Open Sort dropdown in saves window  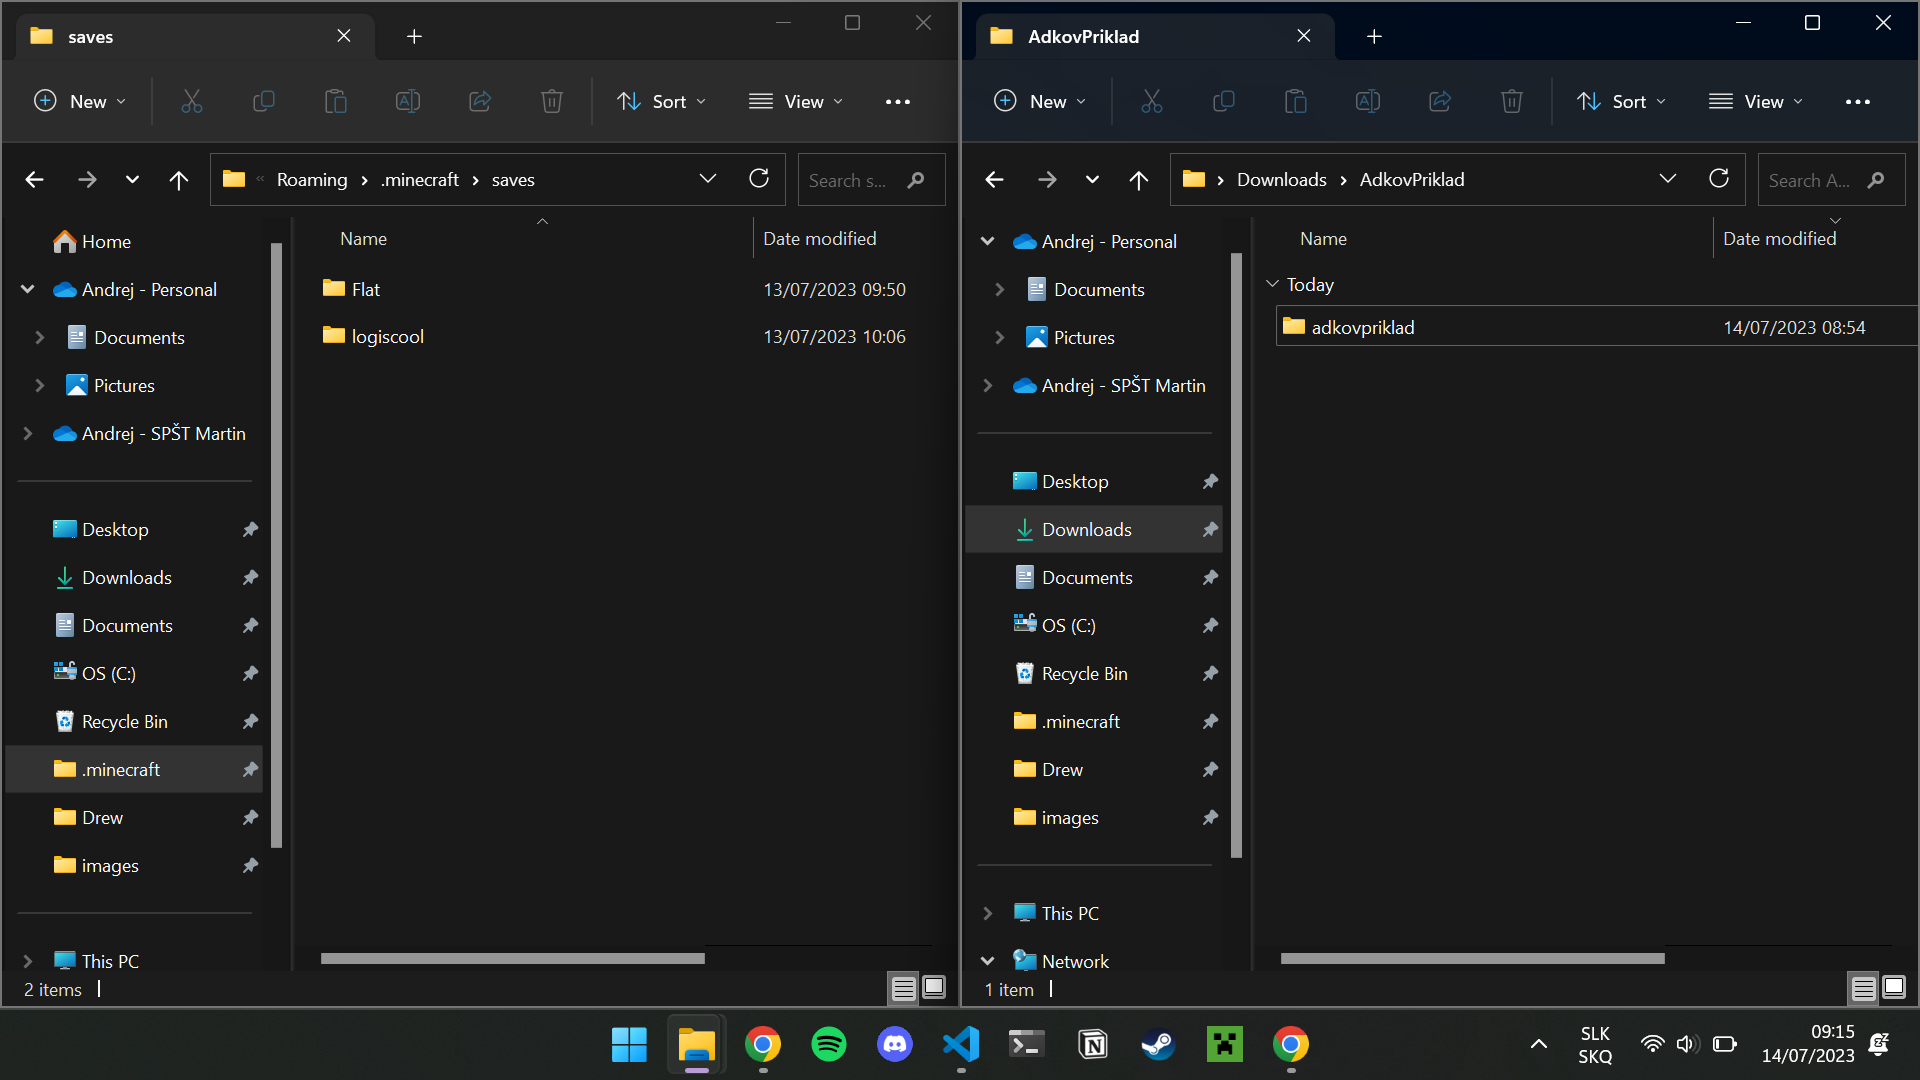pyautogui.click(x=662, y=101)
